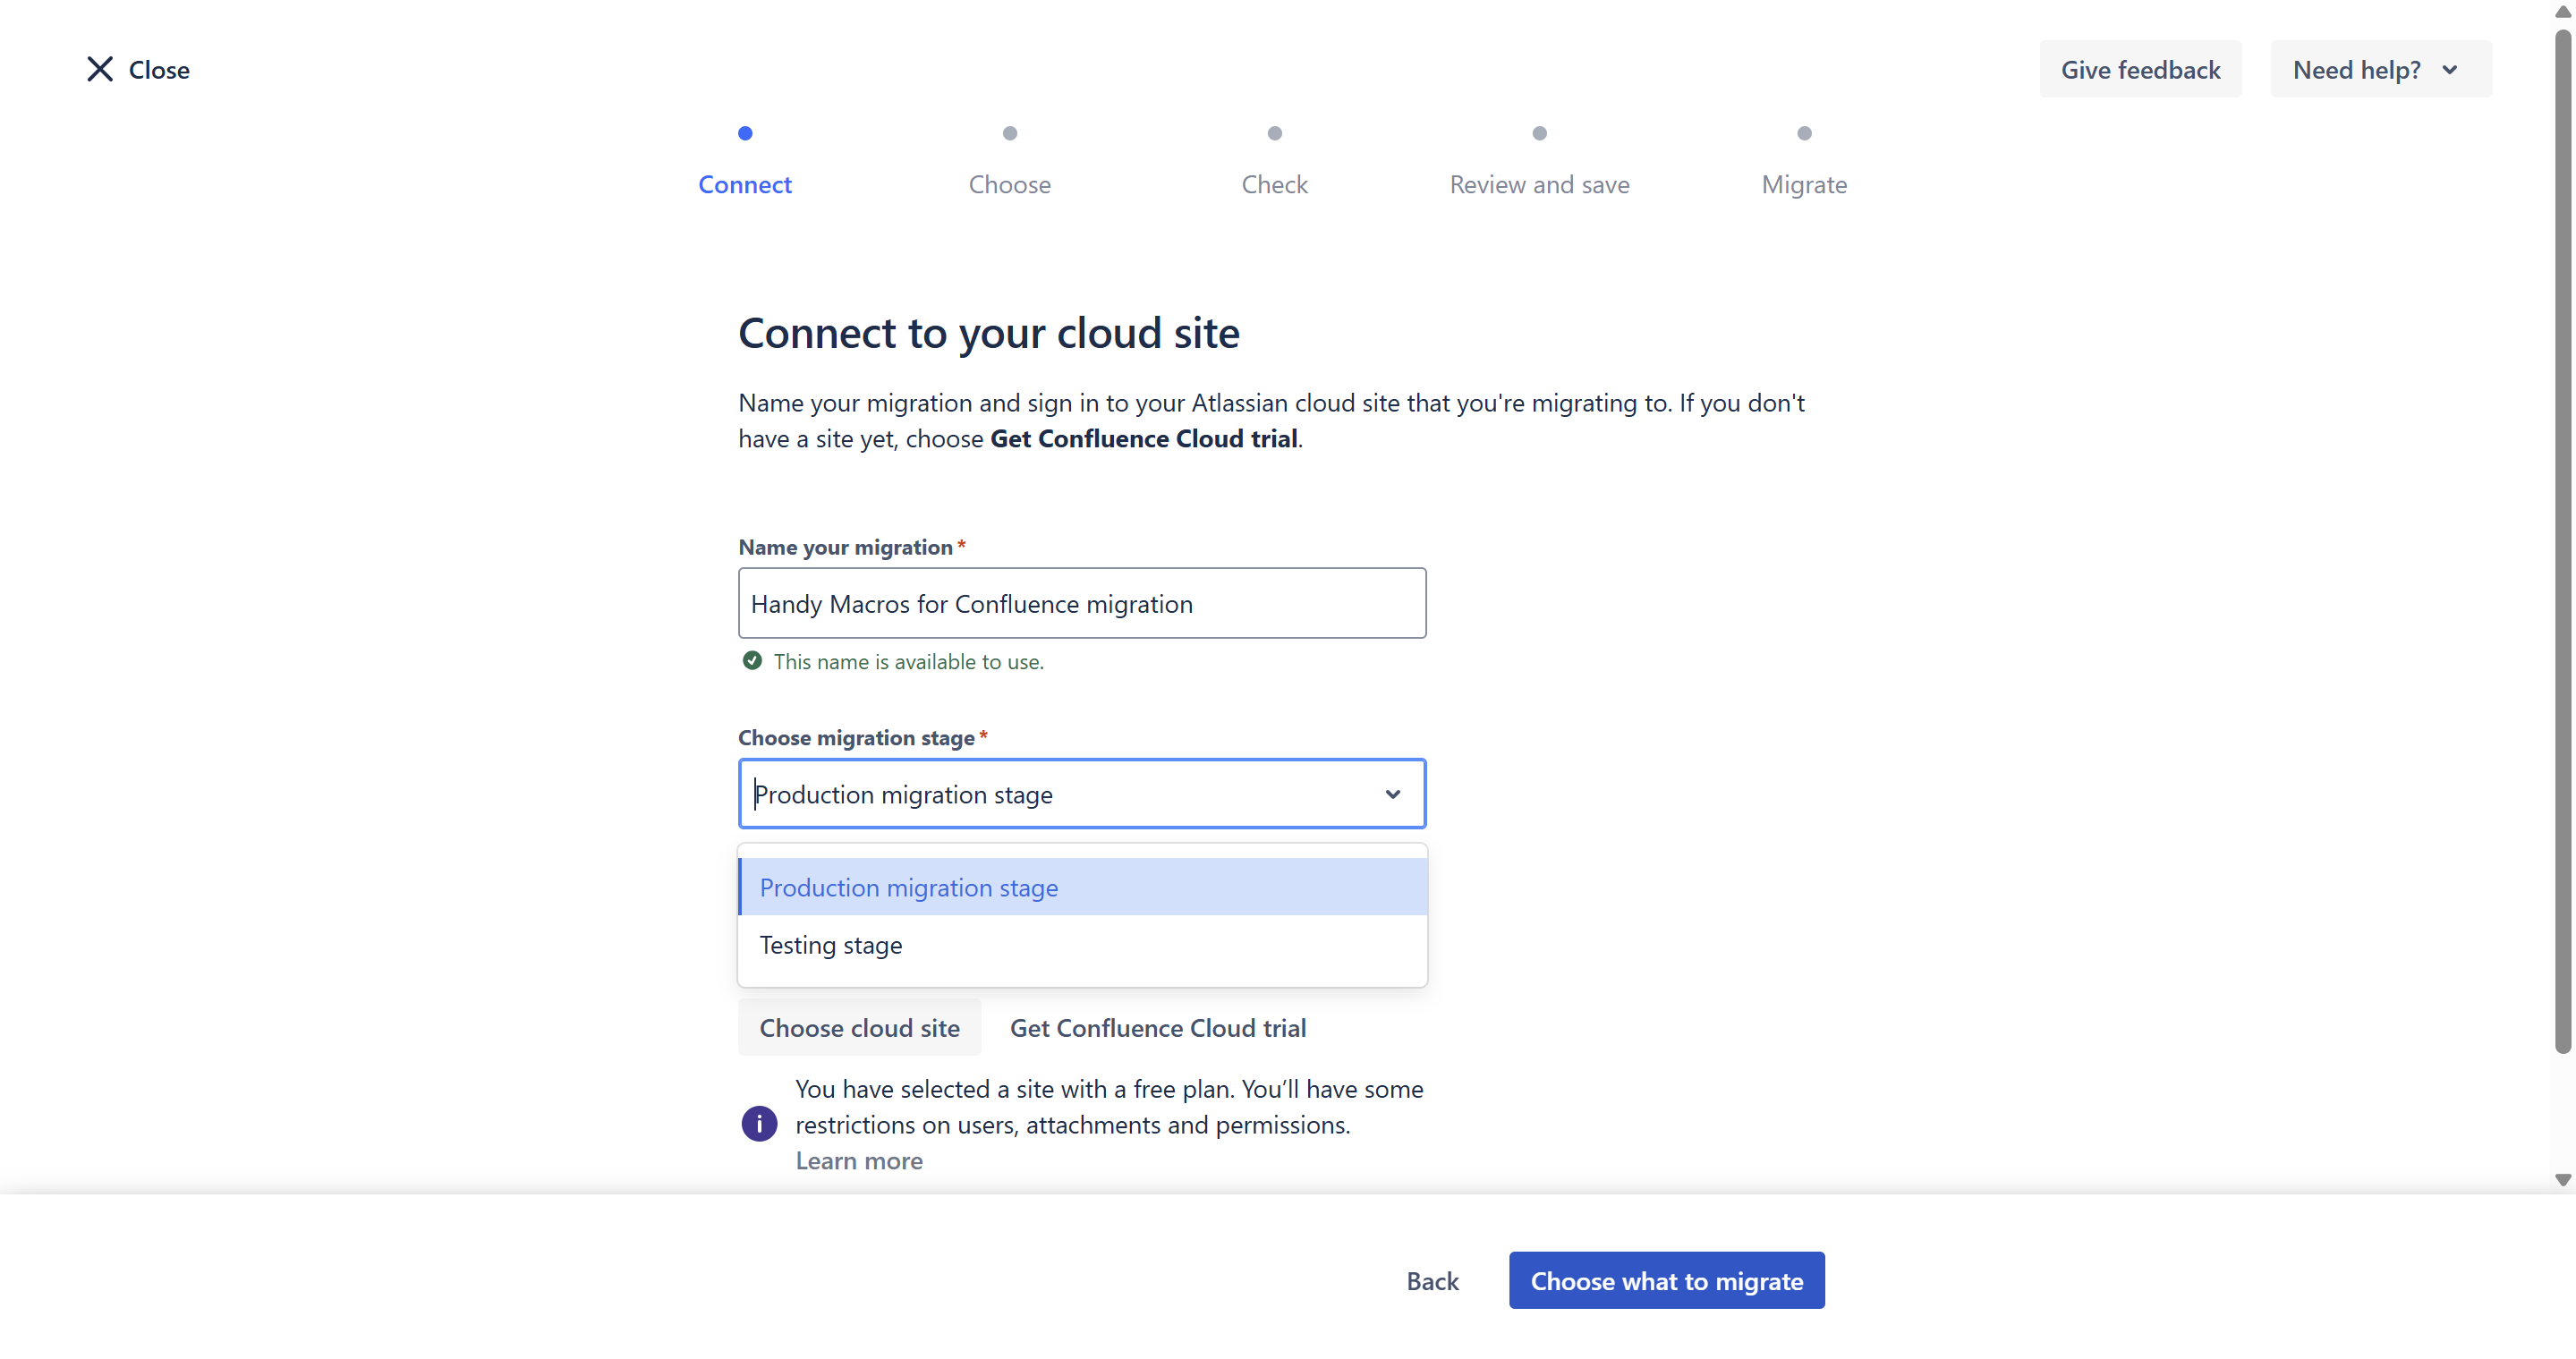
Task: Click the Give feedback button
Action: click(2140, 69)
